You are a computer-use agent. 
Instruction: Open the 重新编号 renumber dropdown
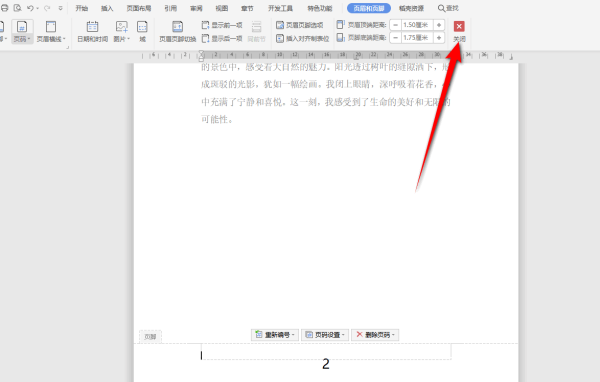tap(275, 335)
